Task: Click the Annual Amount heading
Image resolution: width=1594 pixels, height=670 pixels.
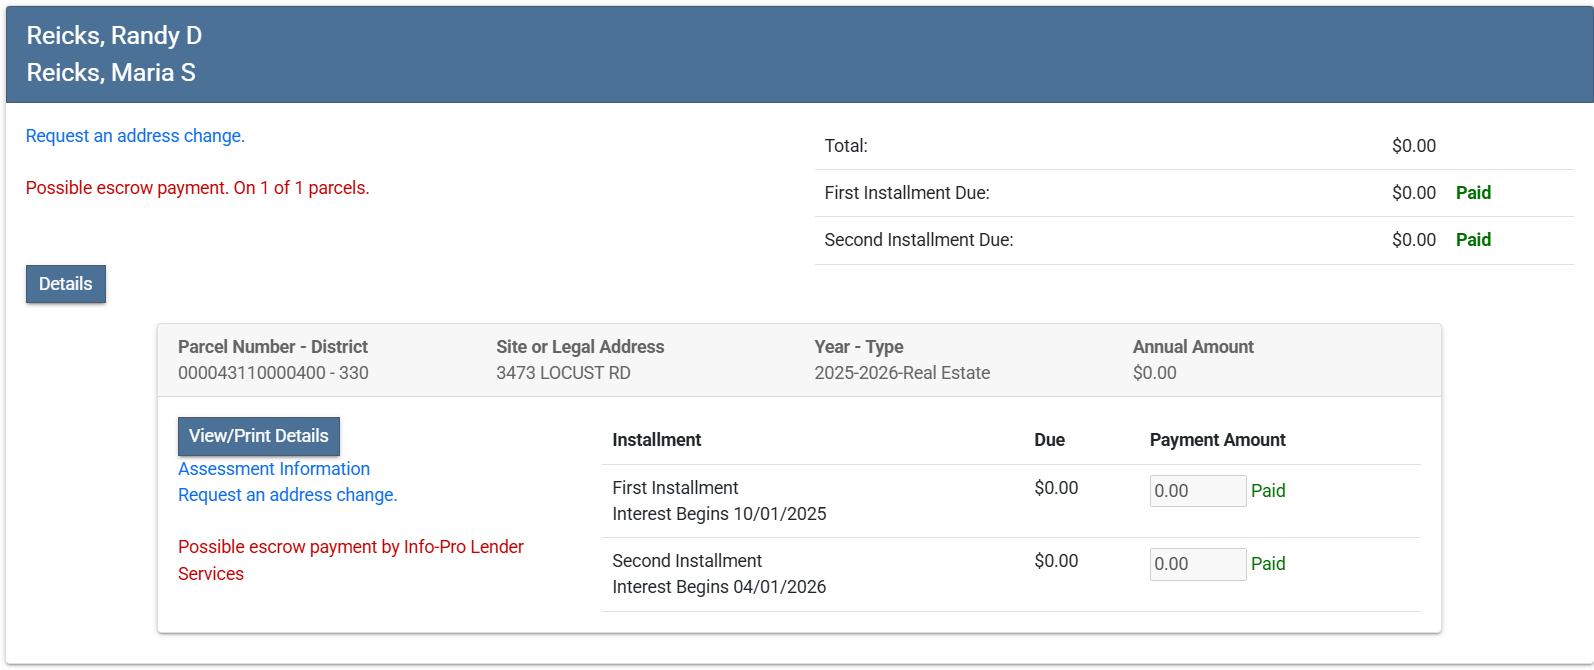Action: (1193, 347)
